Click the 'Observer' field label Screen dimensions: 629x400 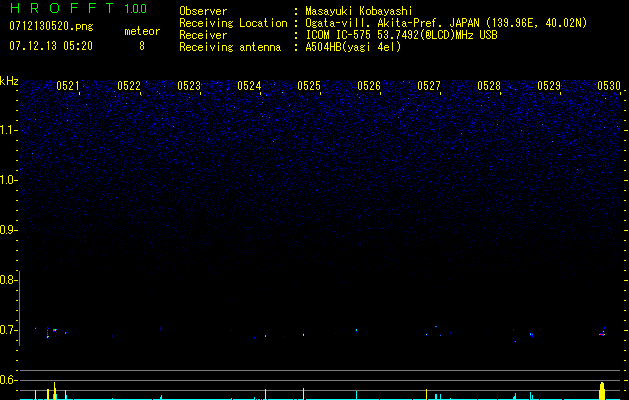pyautogui.click(x=203, y=11)
